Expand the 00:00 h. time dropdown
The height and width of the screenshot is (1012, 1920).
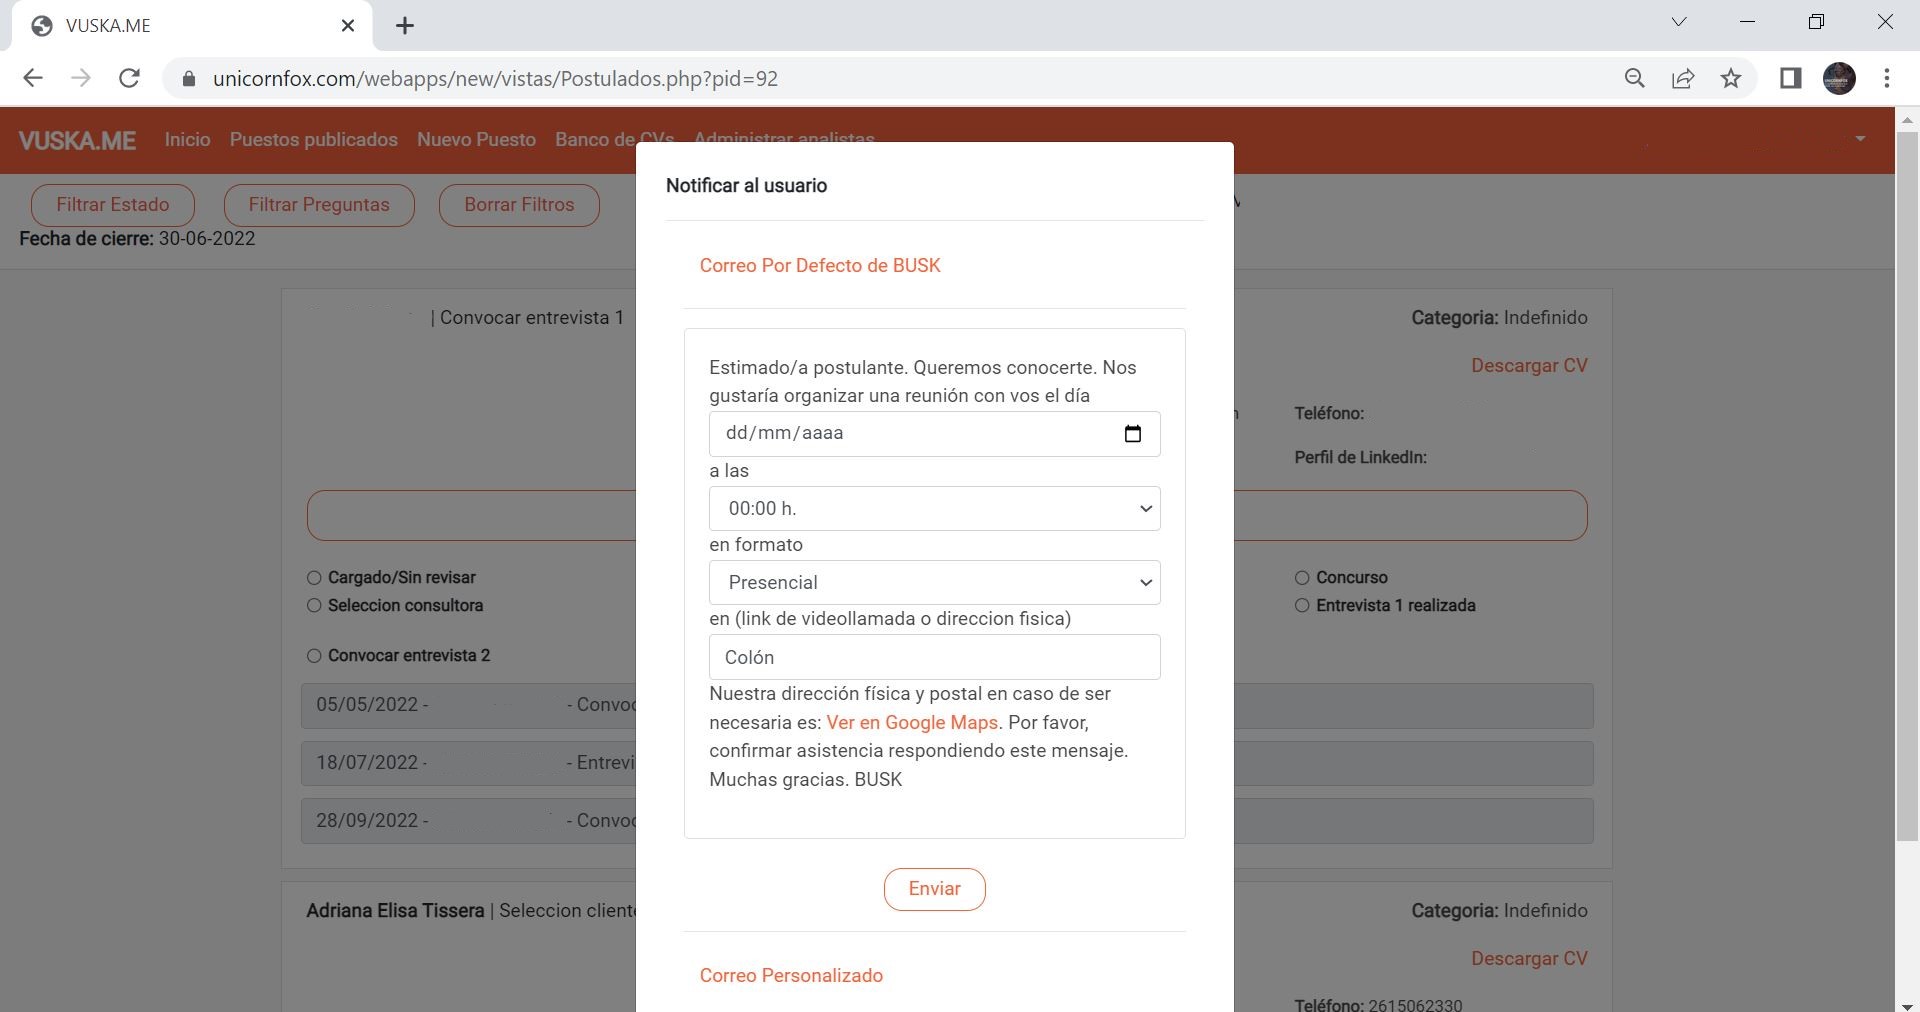934,509
